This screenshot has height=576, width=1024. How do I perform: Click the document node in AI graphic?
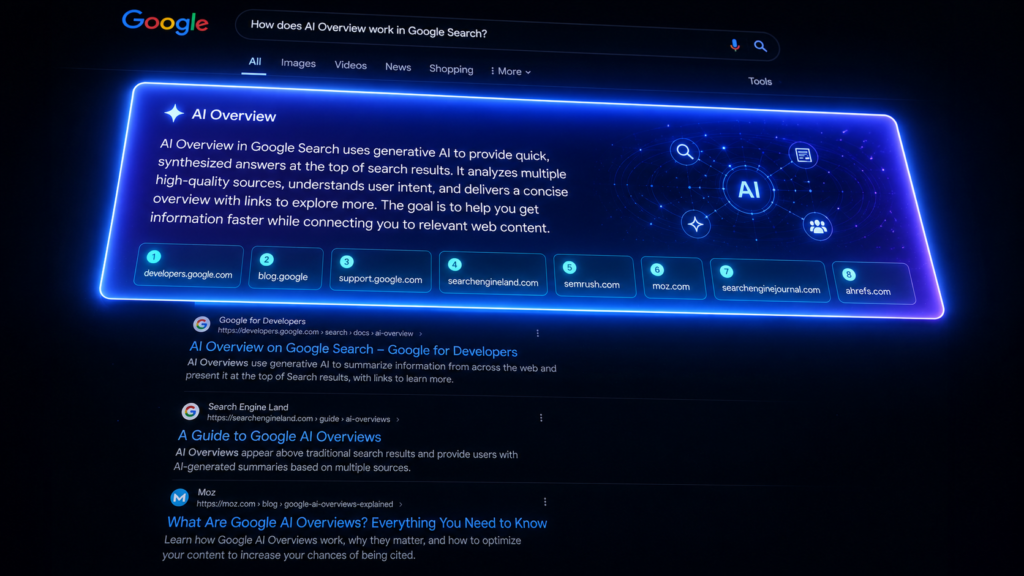coord(803,155)
